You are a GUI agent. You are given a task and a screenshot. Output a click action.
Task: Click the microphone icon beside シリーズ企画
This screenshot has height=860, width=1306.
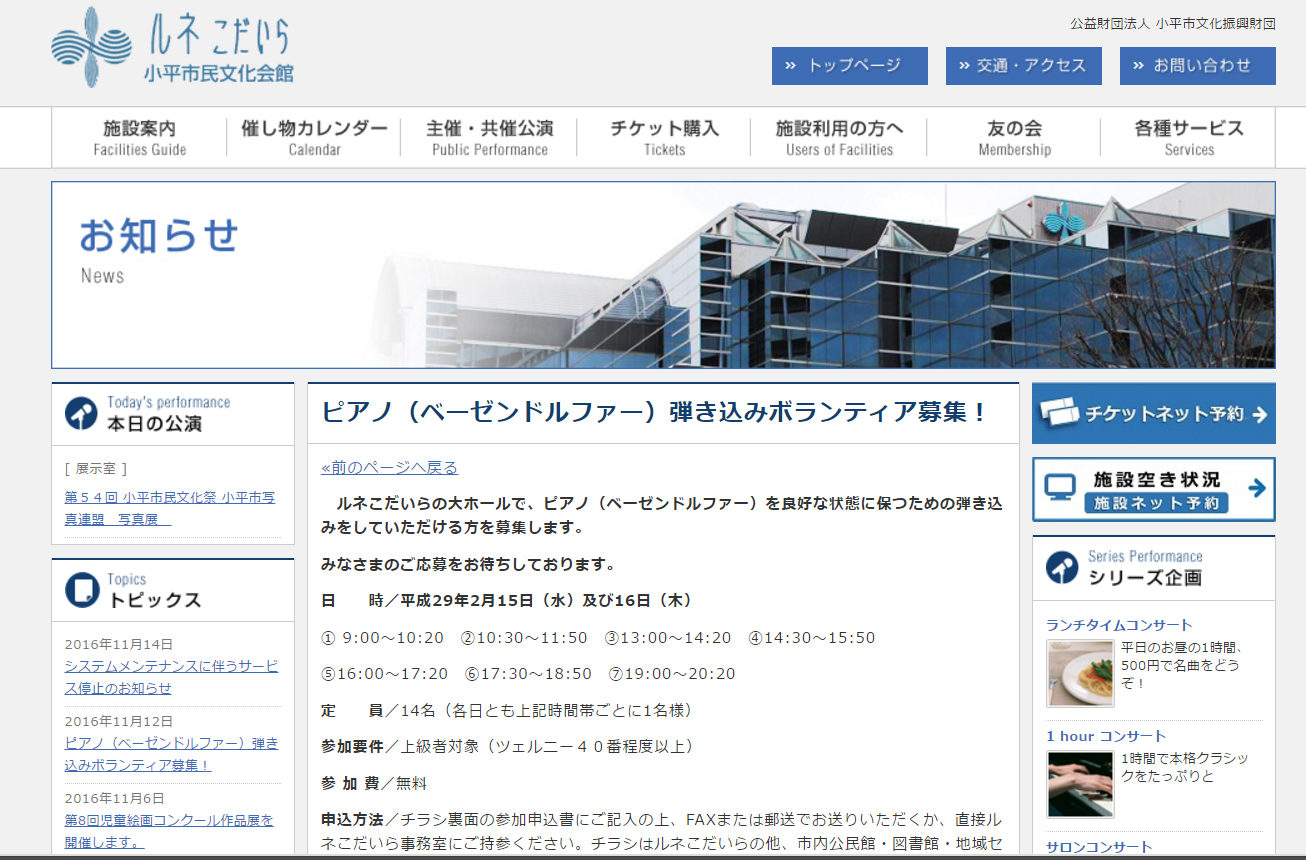click(x=1062, y=567)
